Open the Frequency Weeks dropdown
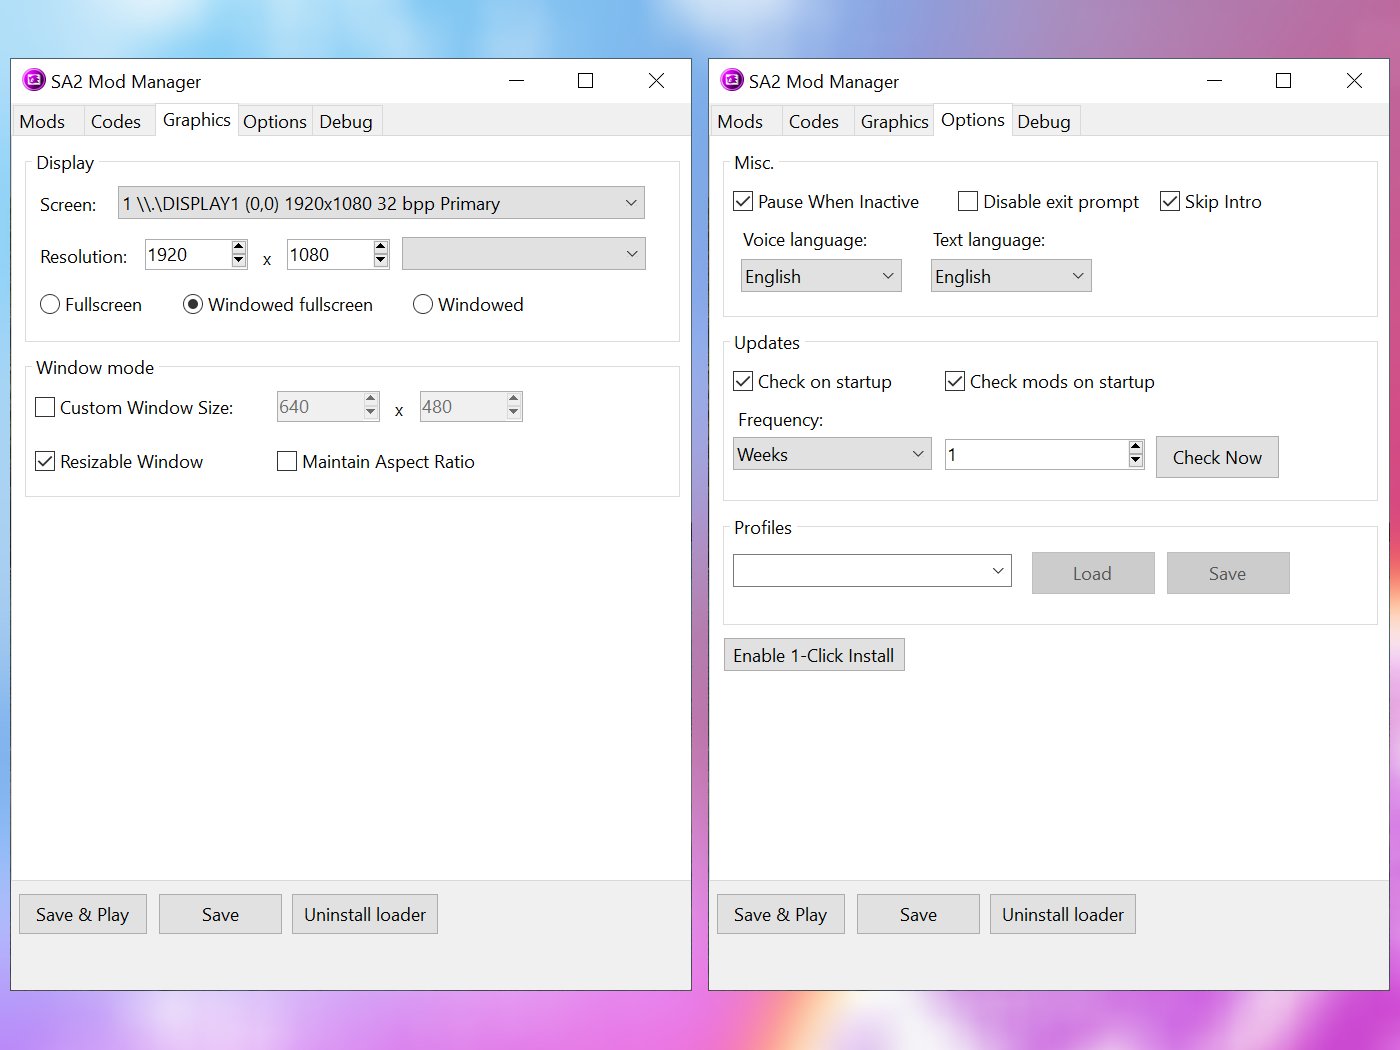 (x=832, y=454)
